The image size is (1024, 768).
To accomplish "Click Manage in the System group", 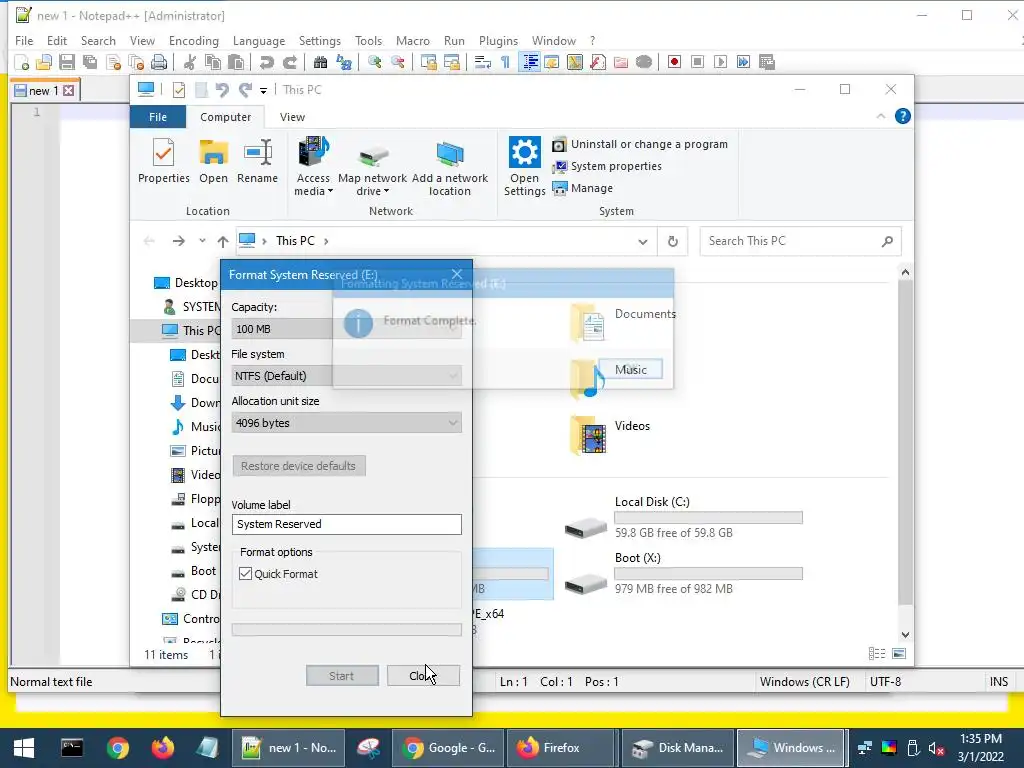I will 583,188.
